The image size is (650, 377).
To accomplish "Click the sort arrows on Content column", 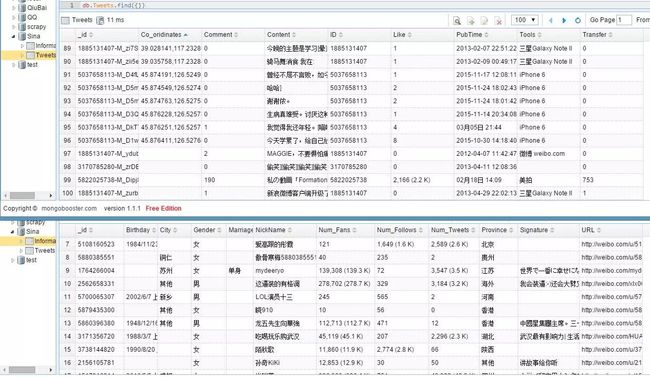I will pyautogui.click(x=294, y=35).
